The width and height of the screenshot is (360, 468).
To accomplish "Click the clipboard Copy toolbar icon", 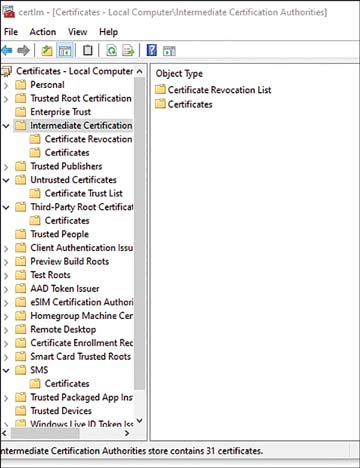I will 88,50.
